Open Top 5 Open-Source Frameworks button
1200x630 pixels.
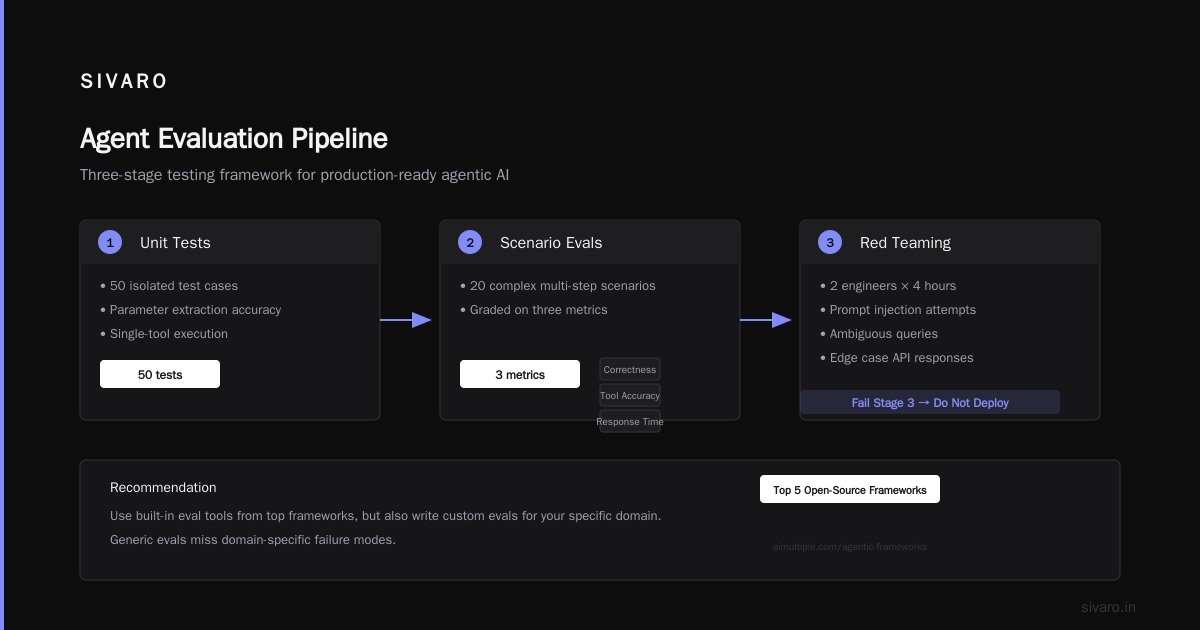click(850, 489)
